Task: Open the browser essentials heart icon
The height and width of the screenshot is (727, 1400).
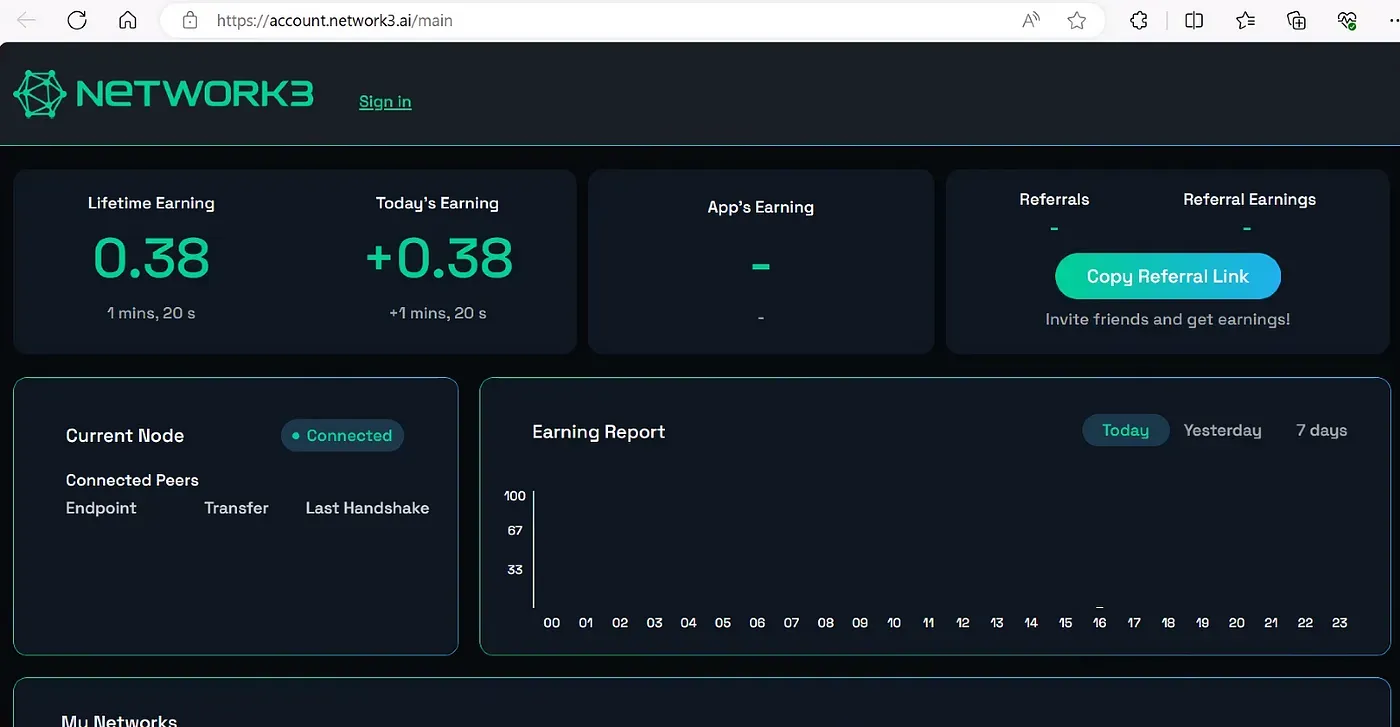Action: pos(1346,20)
